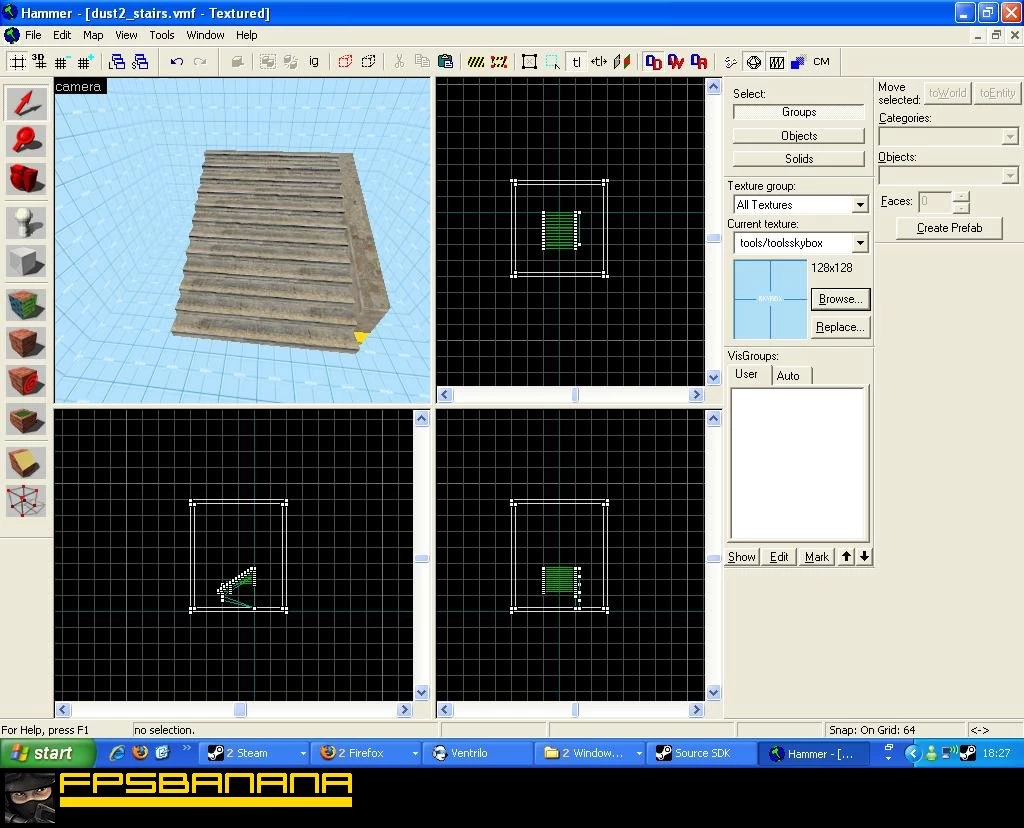Expand the Categories combo box

coord(1010,136)
